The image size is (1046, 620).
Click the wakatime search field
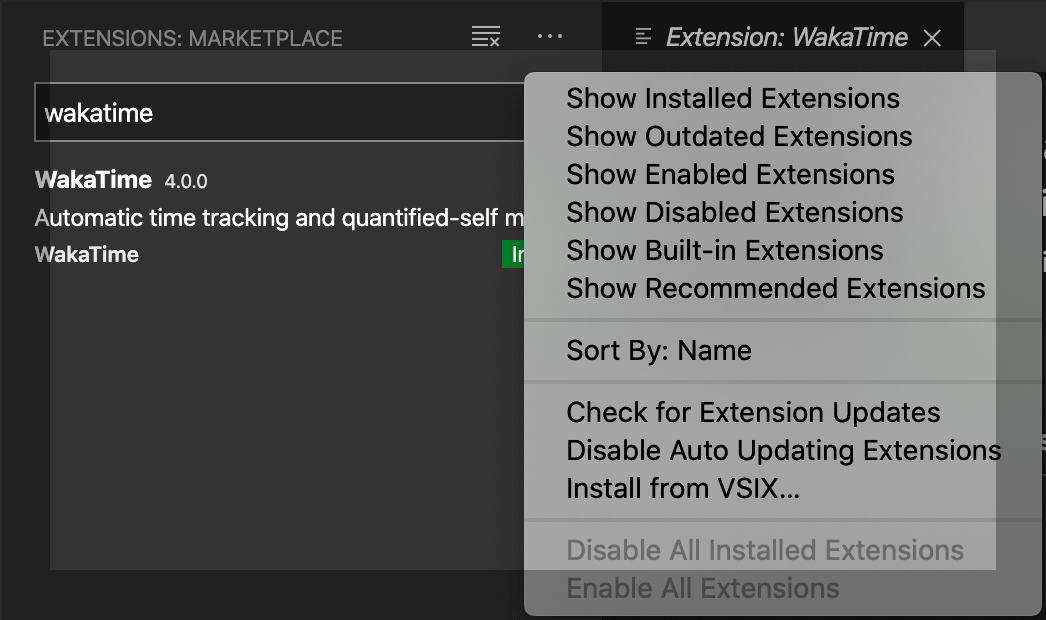click(280, 112)
